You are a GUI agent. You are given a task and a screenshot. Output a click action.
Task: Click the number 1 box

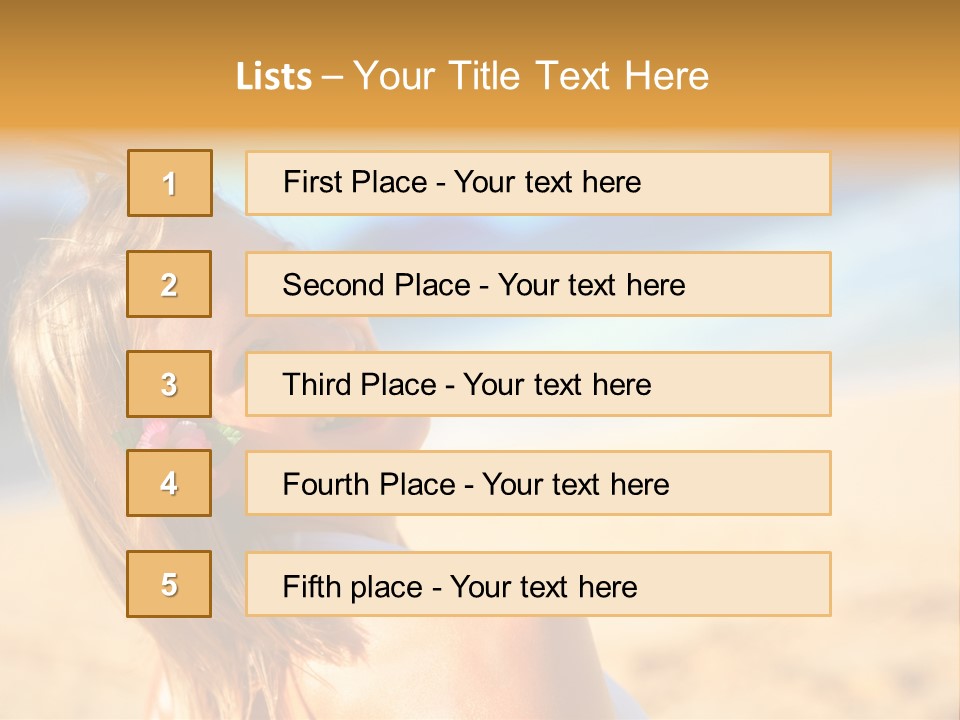(169, 183)
